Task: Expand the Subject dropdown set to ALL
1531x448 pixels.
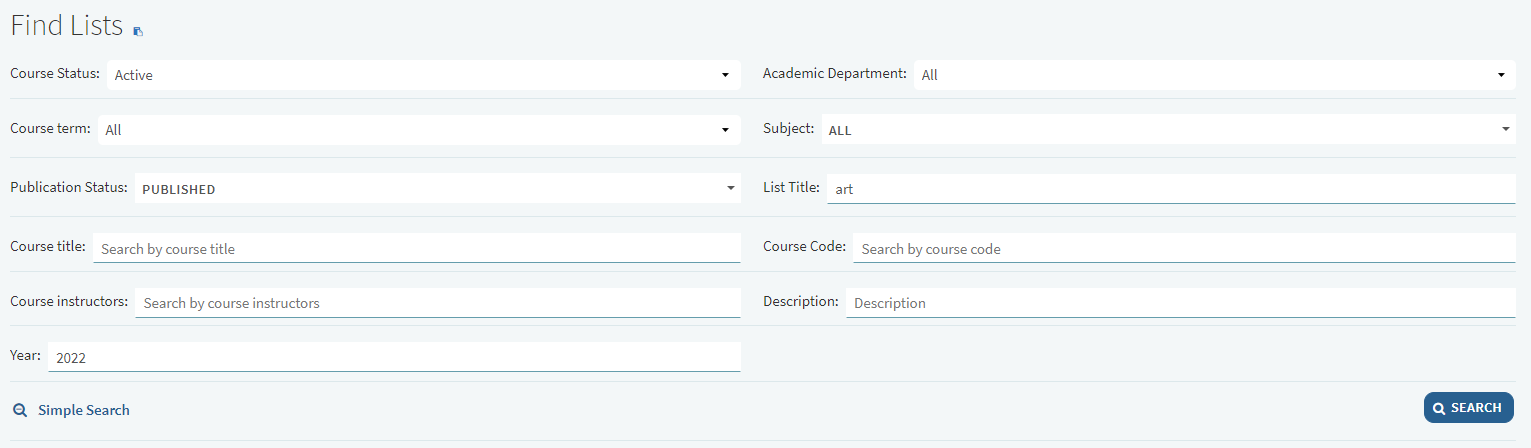Action: point(1169,130)
